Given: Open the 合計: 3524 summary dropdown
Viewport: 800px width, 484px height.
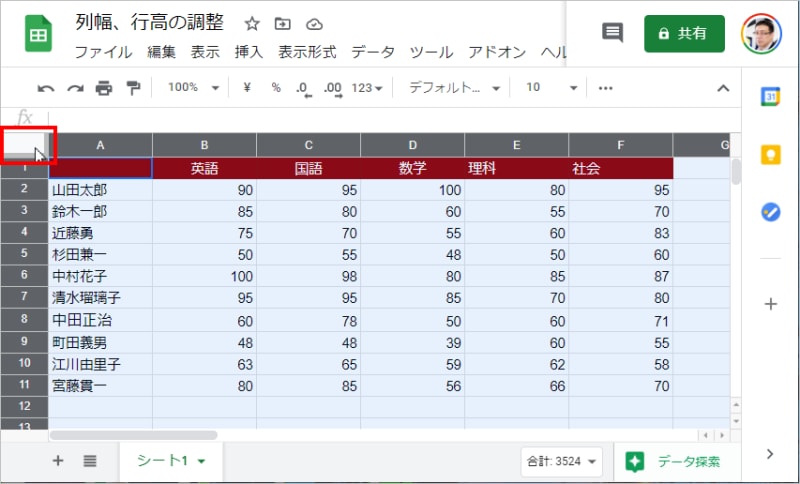Looking at the screenshot, I should pos(561,462).
